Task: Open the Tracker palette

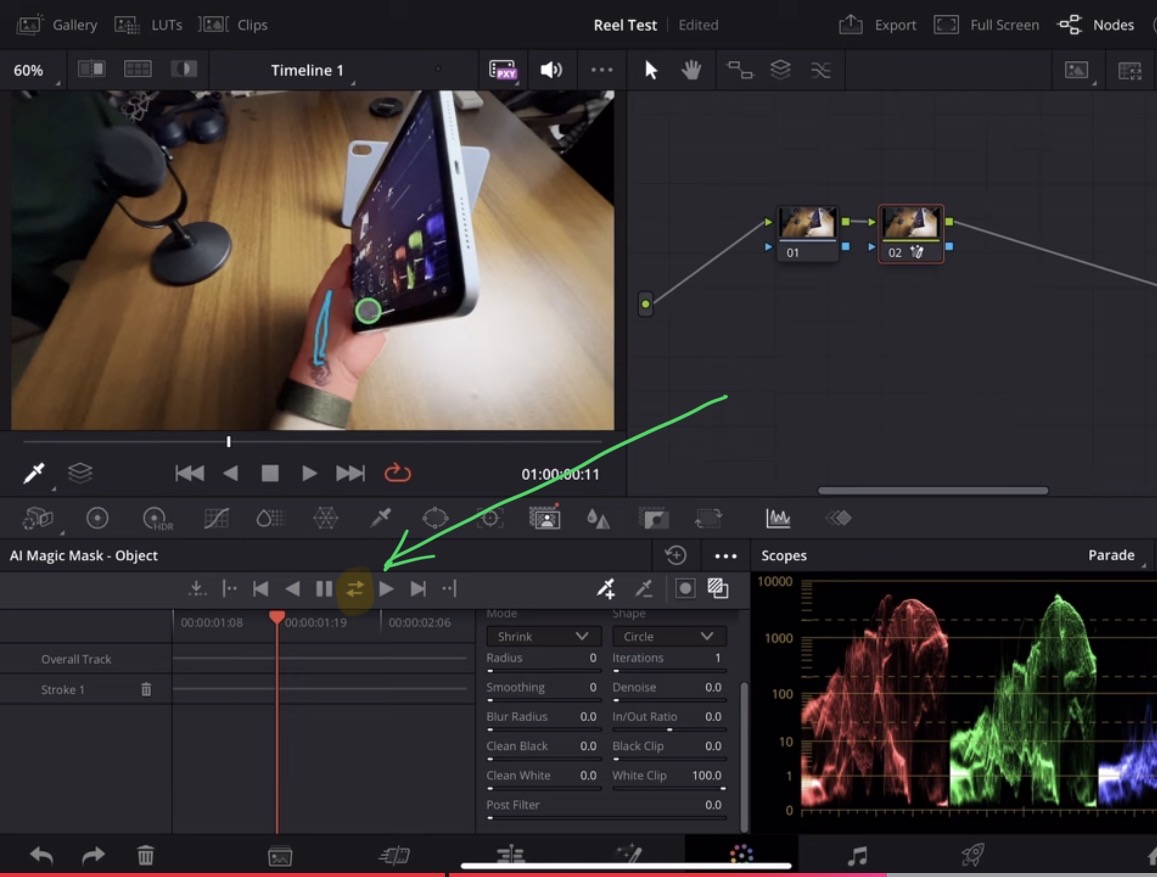Action: click(x=491, y=518)
